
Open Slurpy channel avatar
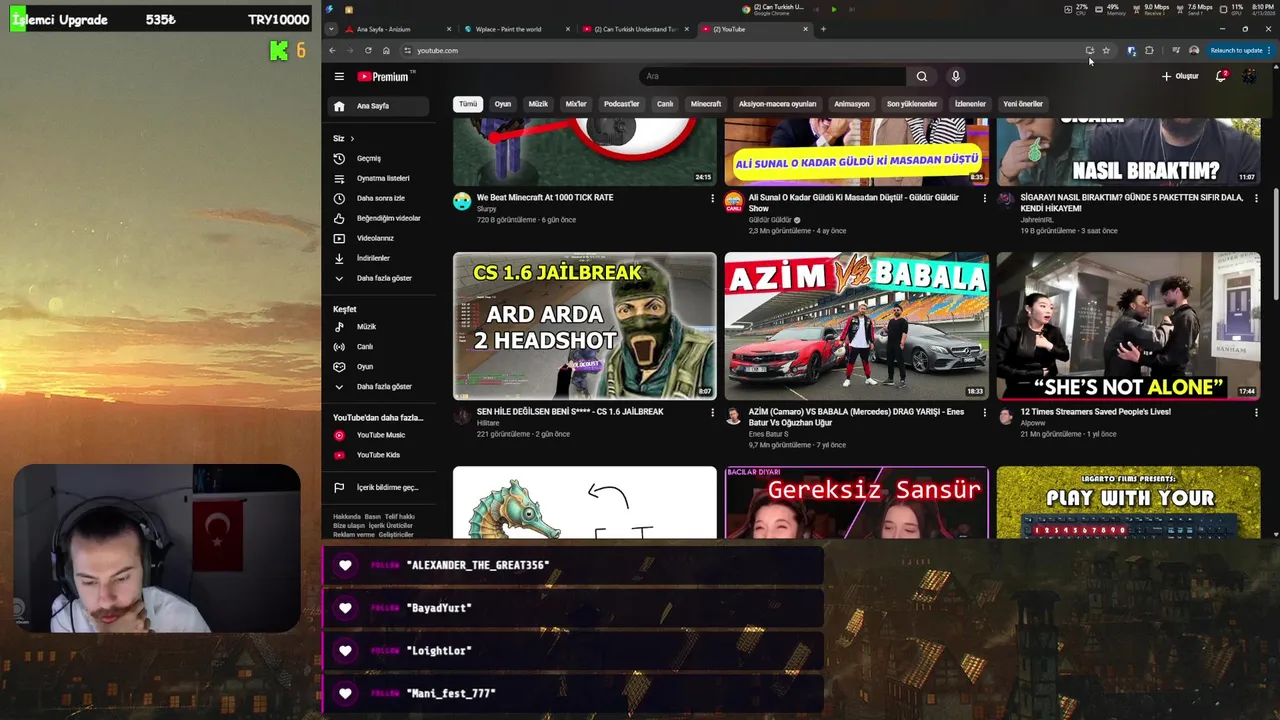(462, 201)
